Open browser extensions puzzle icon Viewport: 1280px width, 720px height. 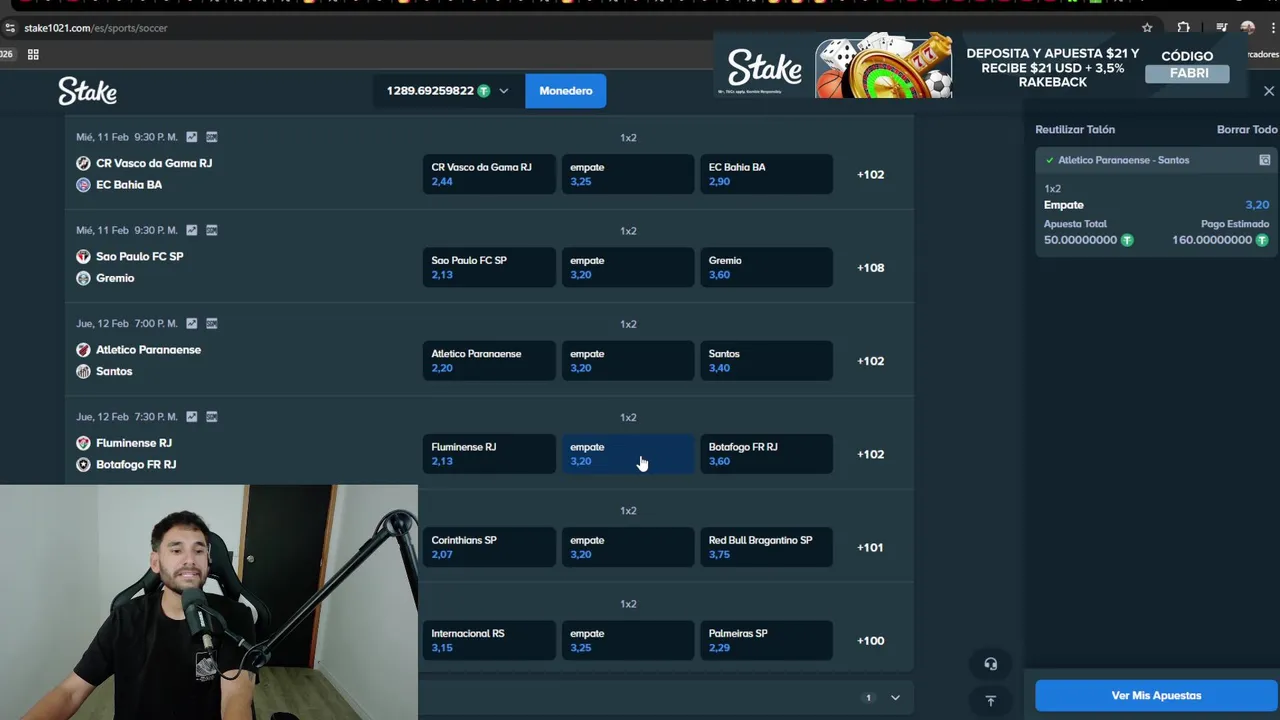tap(1183, 28)
